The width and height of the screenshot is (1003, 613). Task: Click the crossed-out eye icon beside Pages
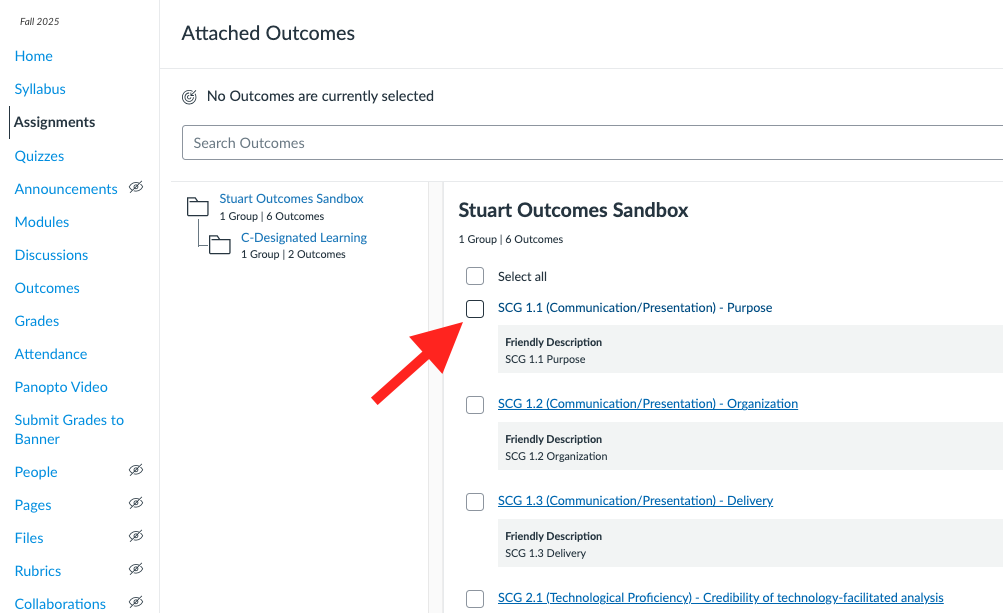[x=136, y=503]
